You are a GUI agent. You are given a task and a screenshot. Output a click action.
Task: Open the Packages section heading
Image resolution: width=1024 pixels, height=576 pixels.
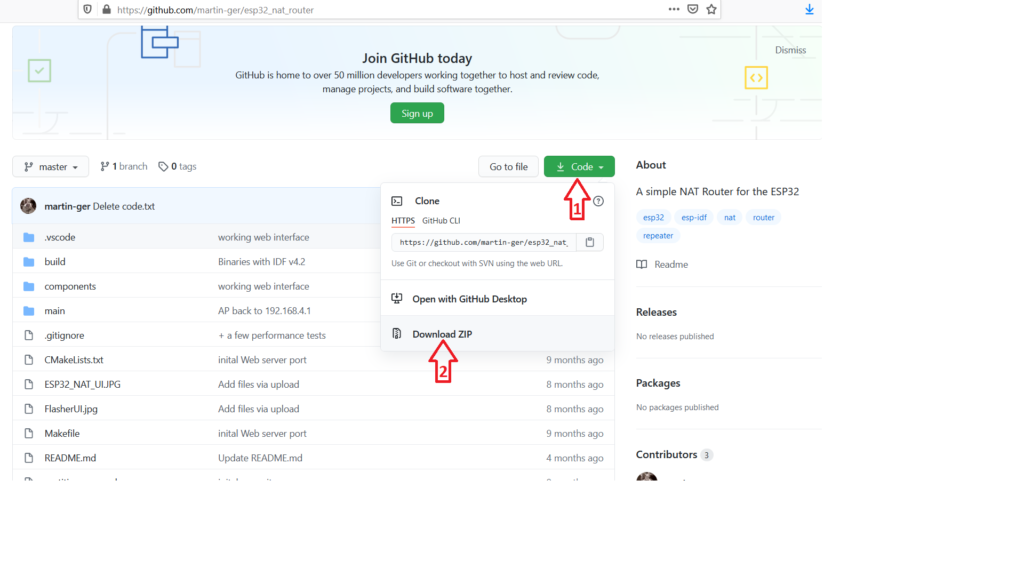pos(658,383)
